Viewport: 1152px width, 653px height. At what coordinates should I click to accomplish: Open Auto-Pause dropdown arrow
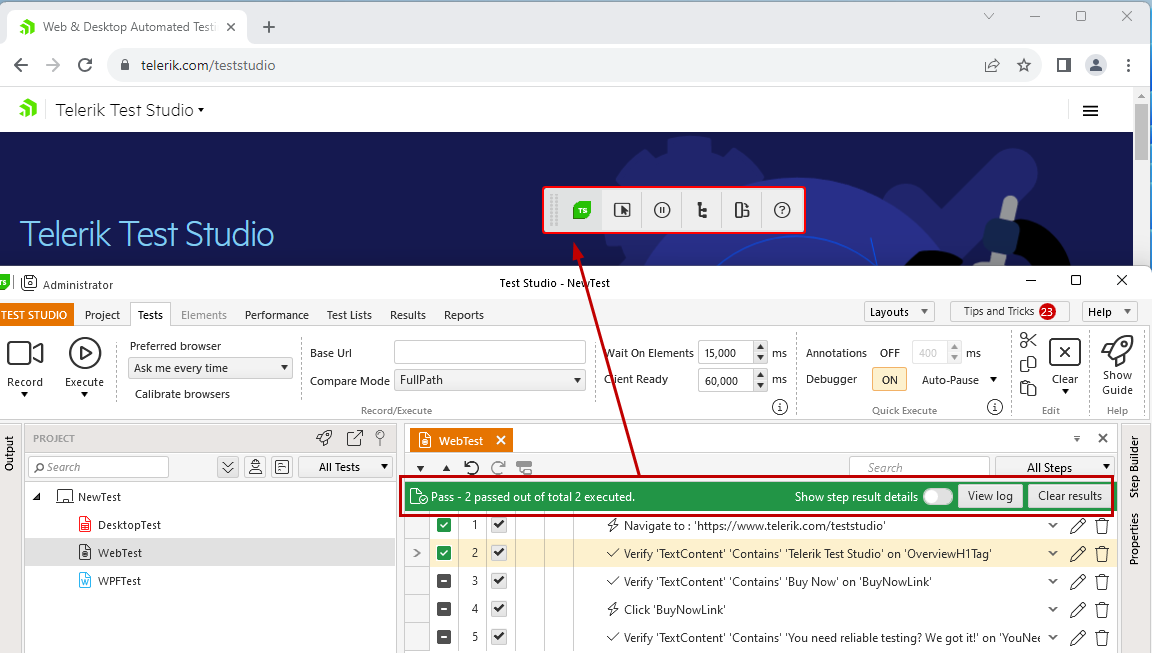tap(993, 380)
